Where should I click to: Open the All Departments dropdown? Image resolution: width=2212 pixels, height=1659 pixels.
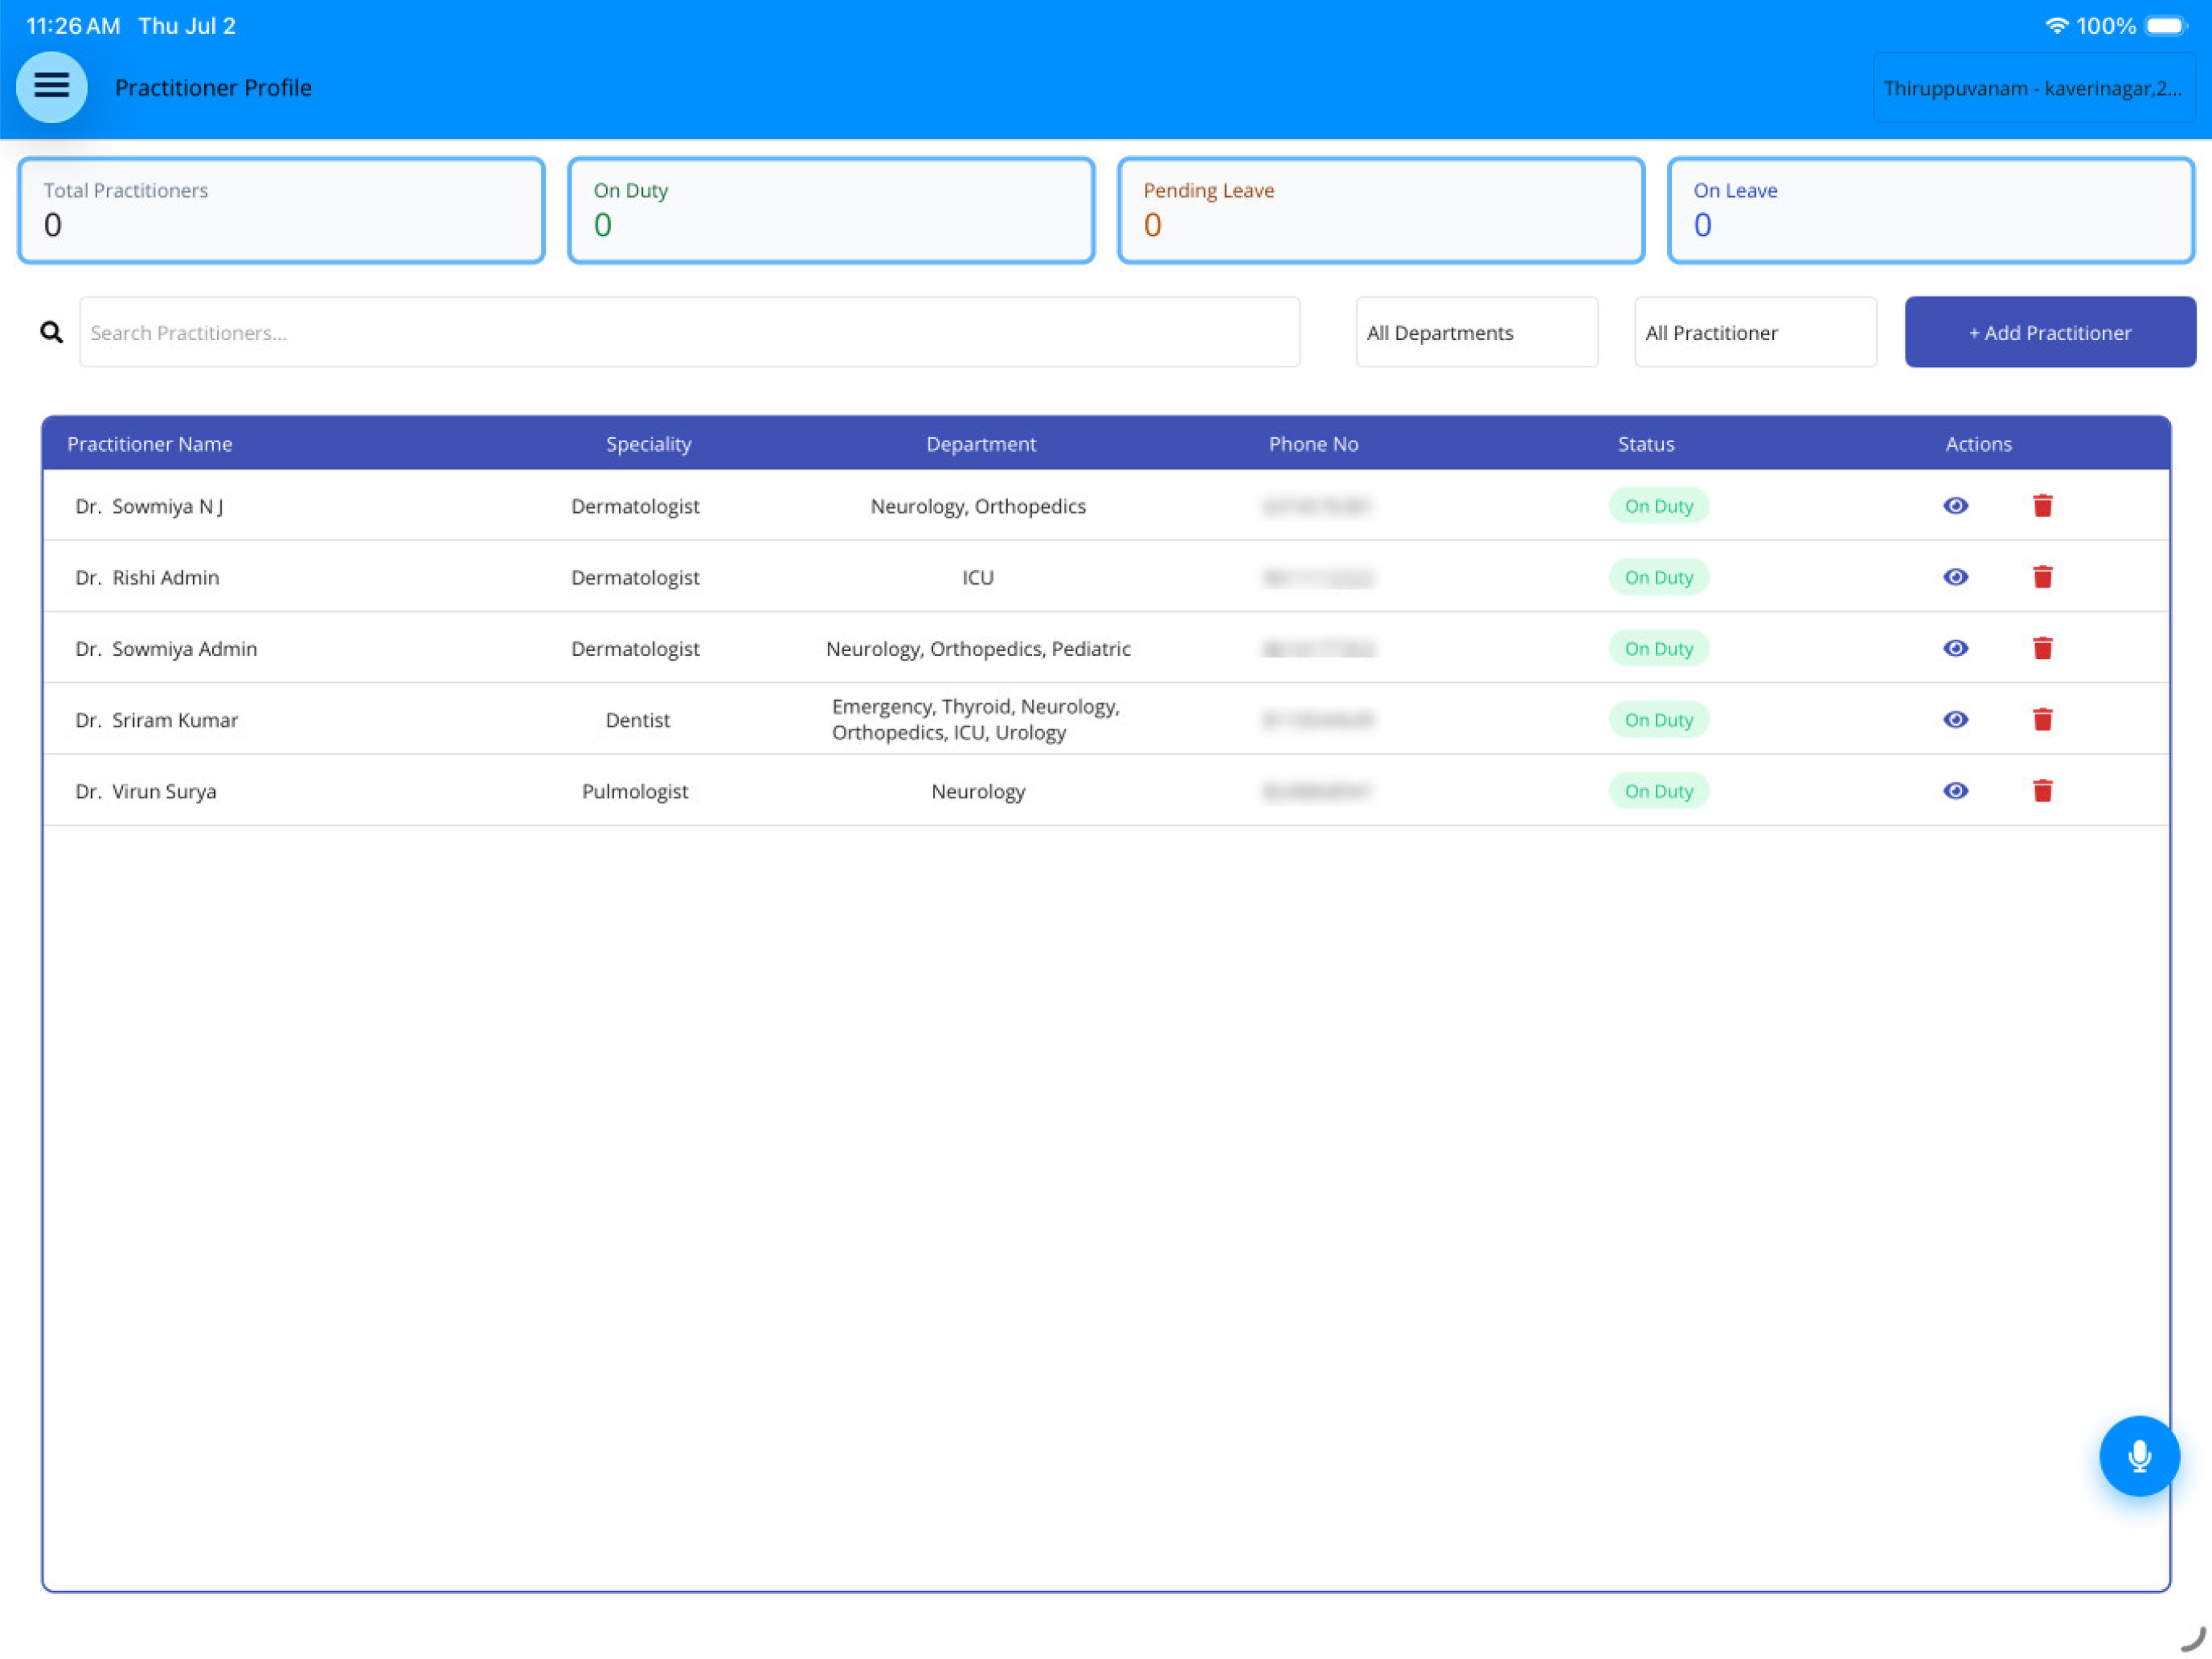(x=1476, y=332)
